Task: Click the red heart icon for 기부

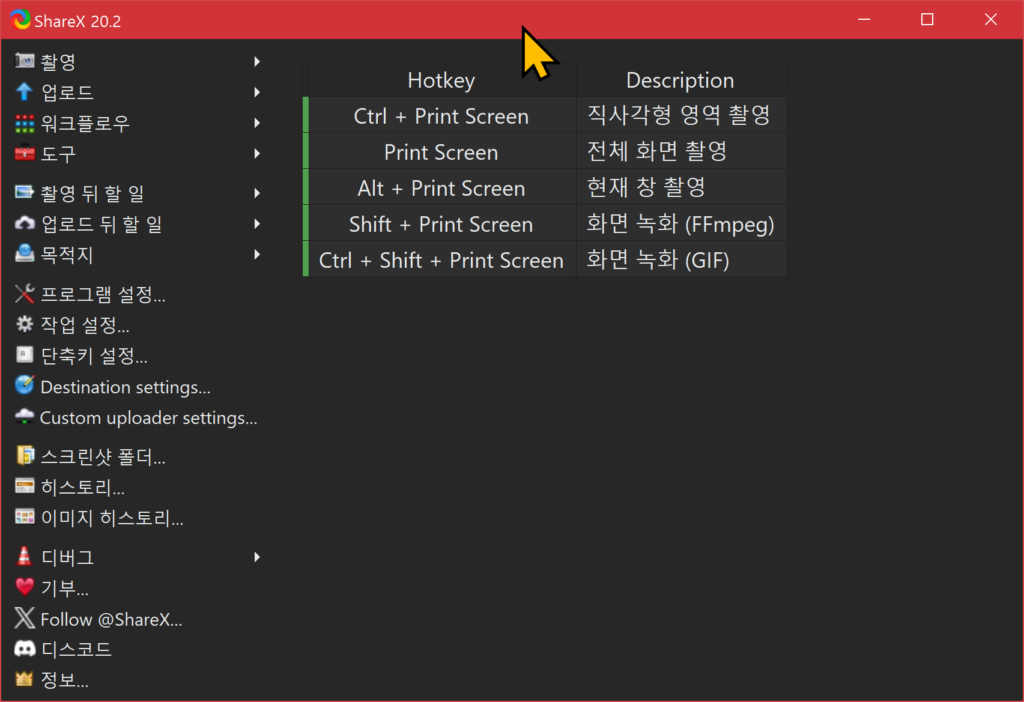Action: 25,587
